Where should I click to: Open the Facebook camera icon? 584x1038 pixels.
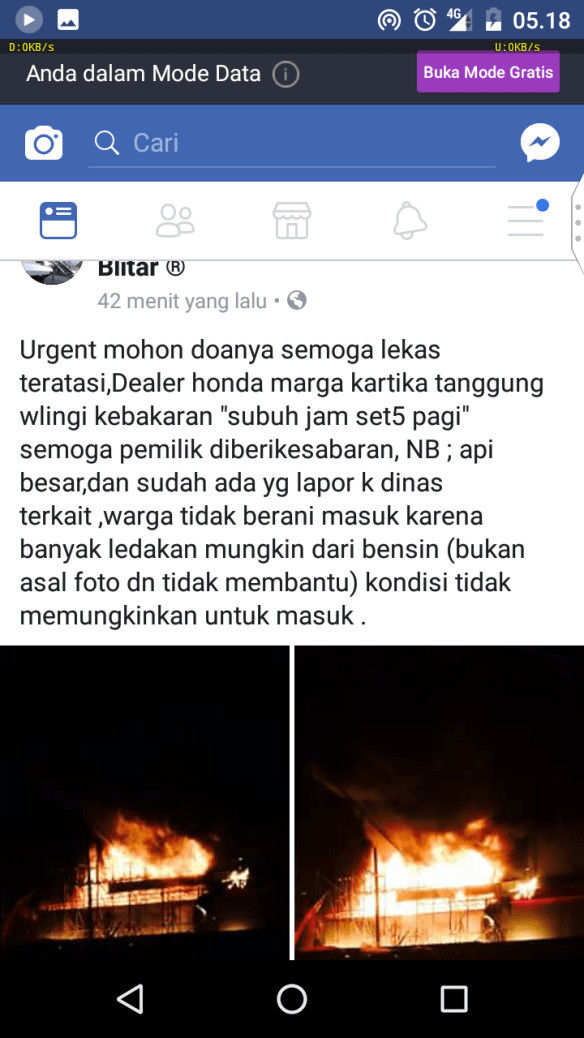click(44, 143)
